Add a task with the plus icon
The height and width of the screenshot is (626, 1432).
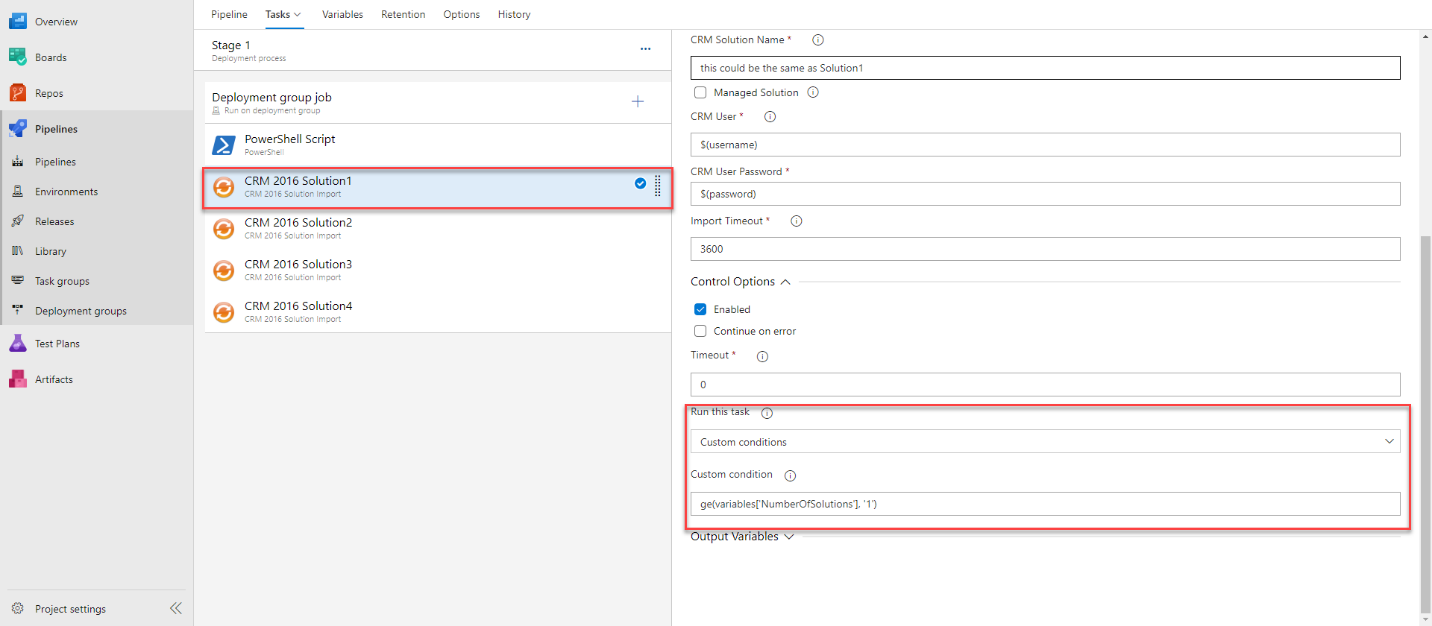[638, 101]
